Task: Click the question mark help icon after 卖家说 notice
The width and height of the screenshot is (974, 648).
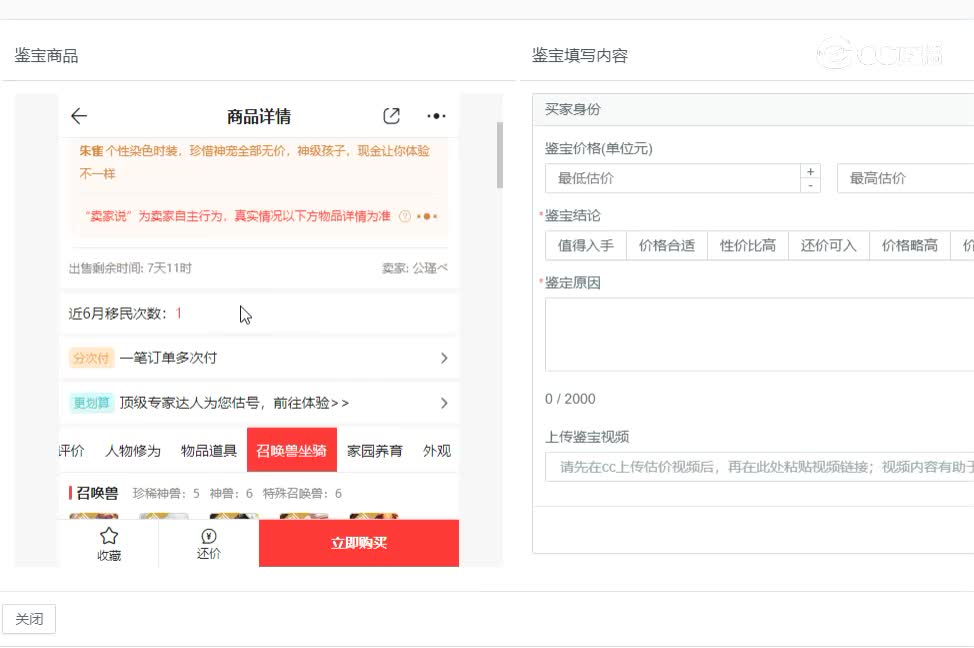Action: (x=404, y=216)
